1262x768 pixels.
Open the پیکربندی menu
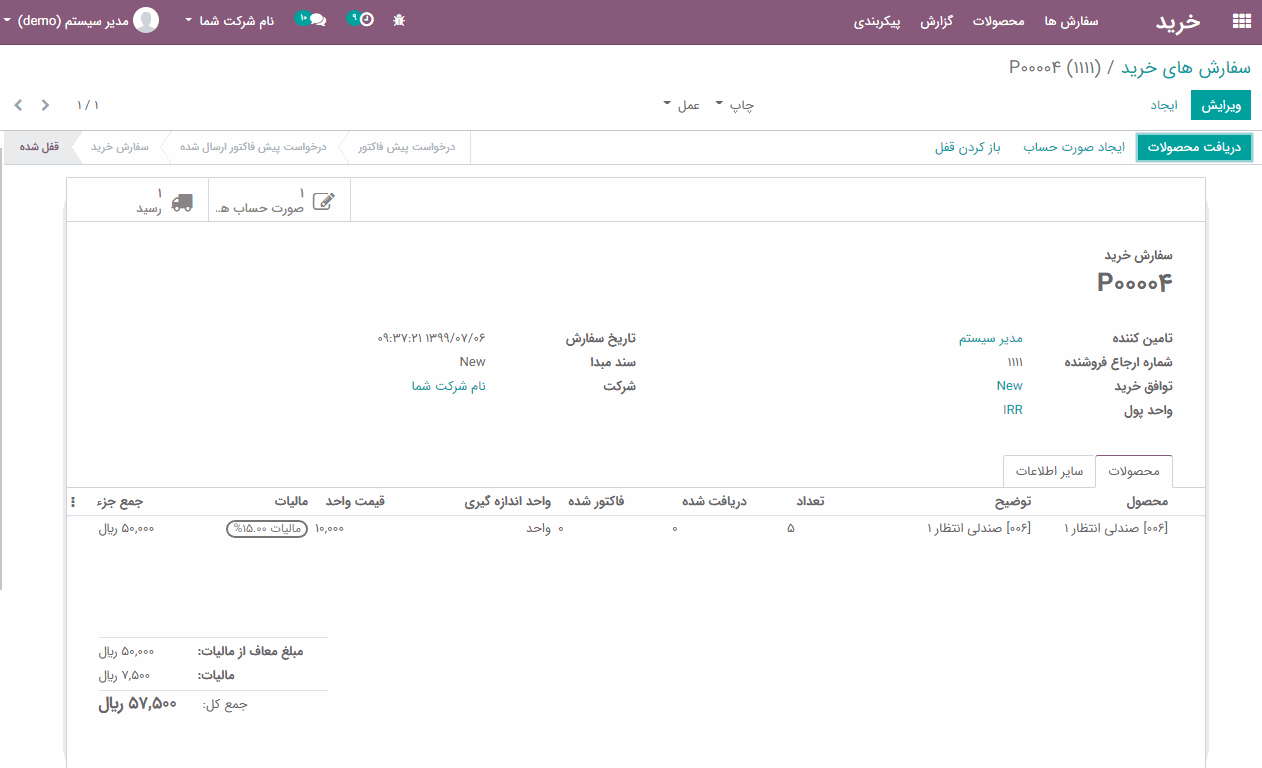point(877,21)
